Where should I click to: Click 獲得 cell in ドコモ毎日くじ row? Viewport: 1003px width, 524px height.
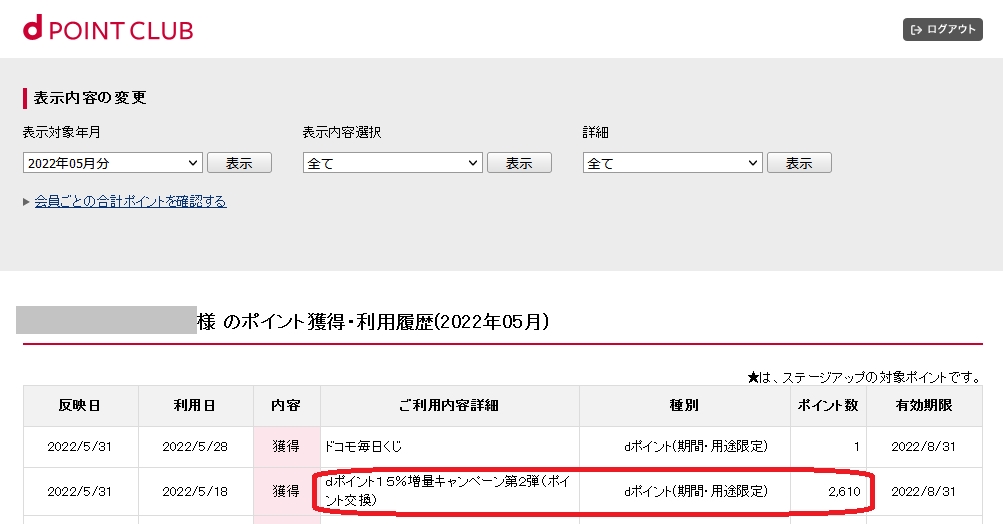[x=287, y=447]
